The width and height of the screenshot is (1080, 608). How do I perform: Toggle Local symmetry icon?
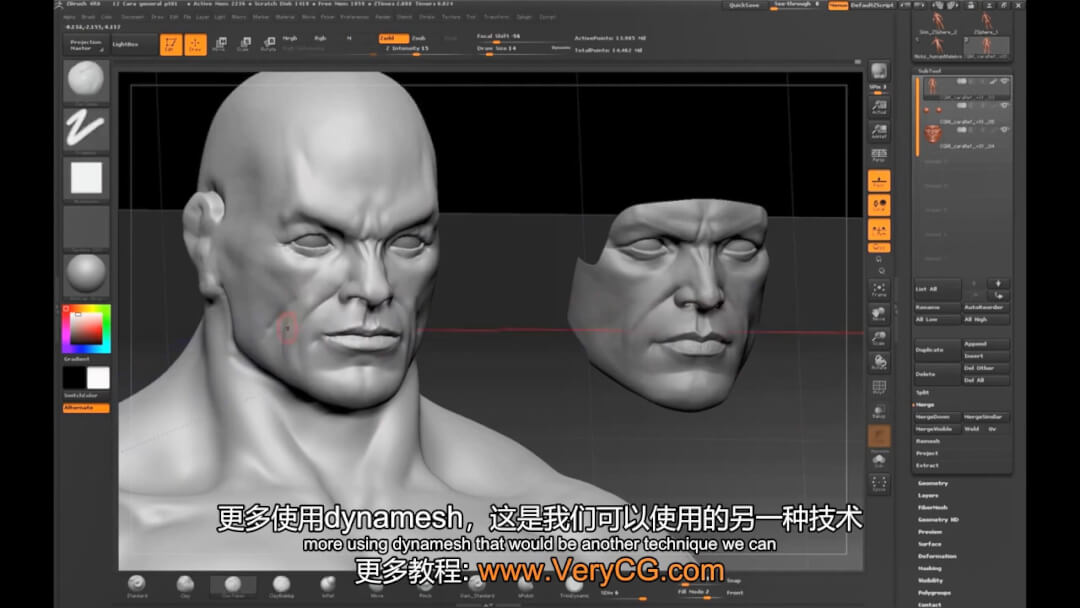pos(879,205)
